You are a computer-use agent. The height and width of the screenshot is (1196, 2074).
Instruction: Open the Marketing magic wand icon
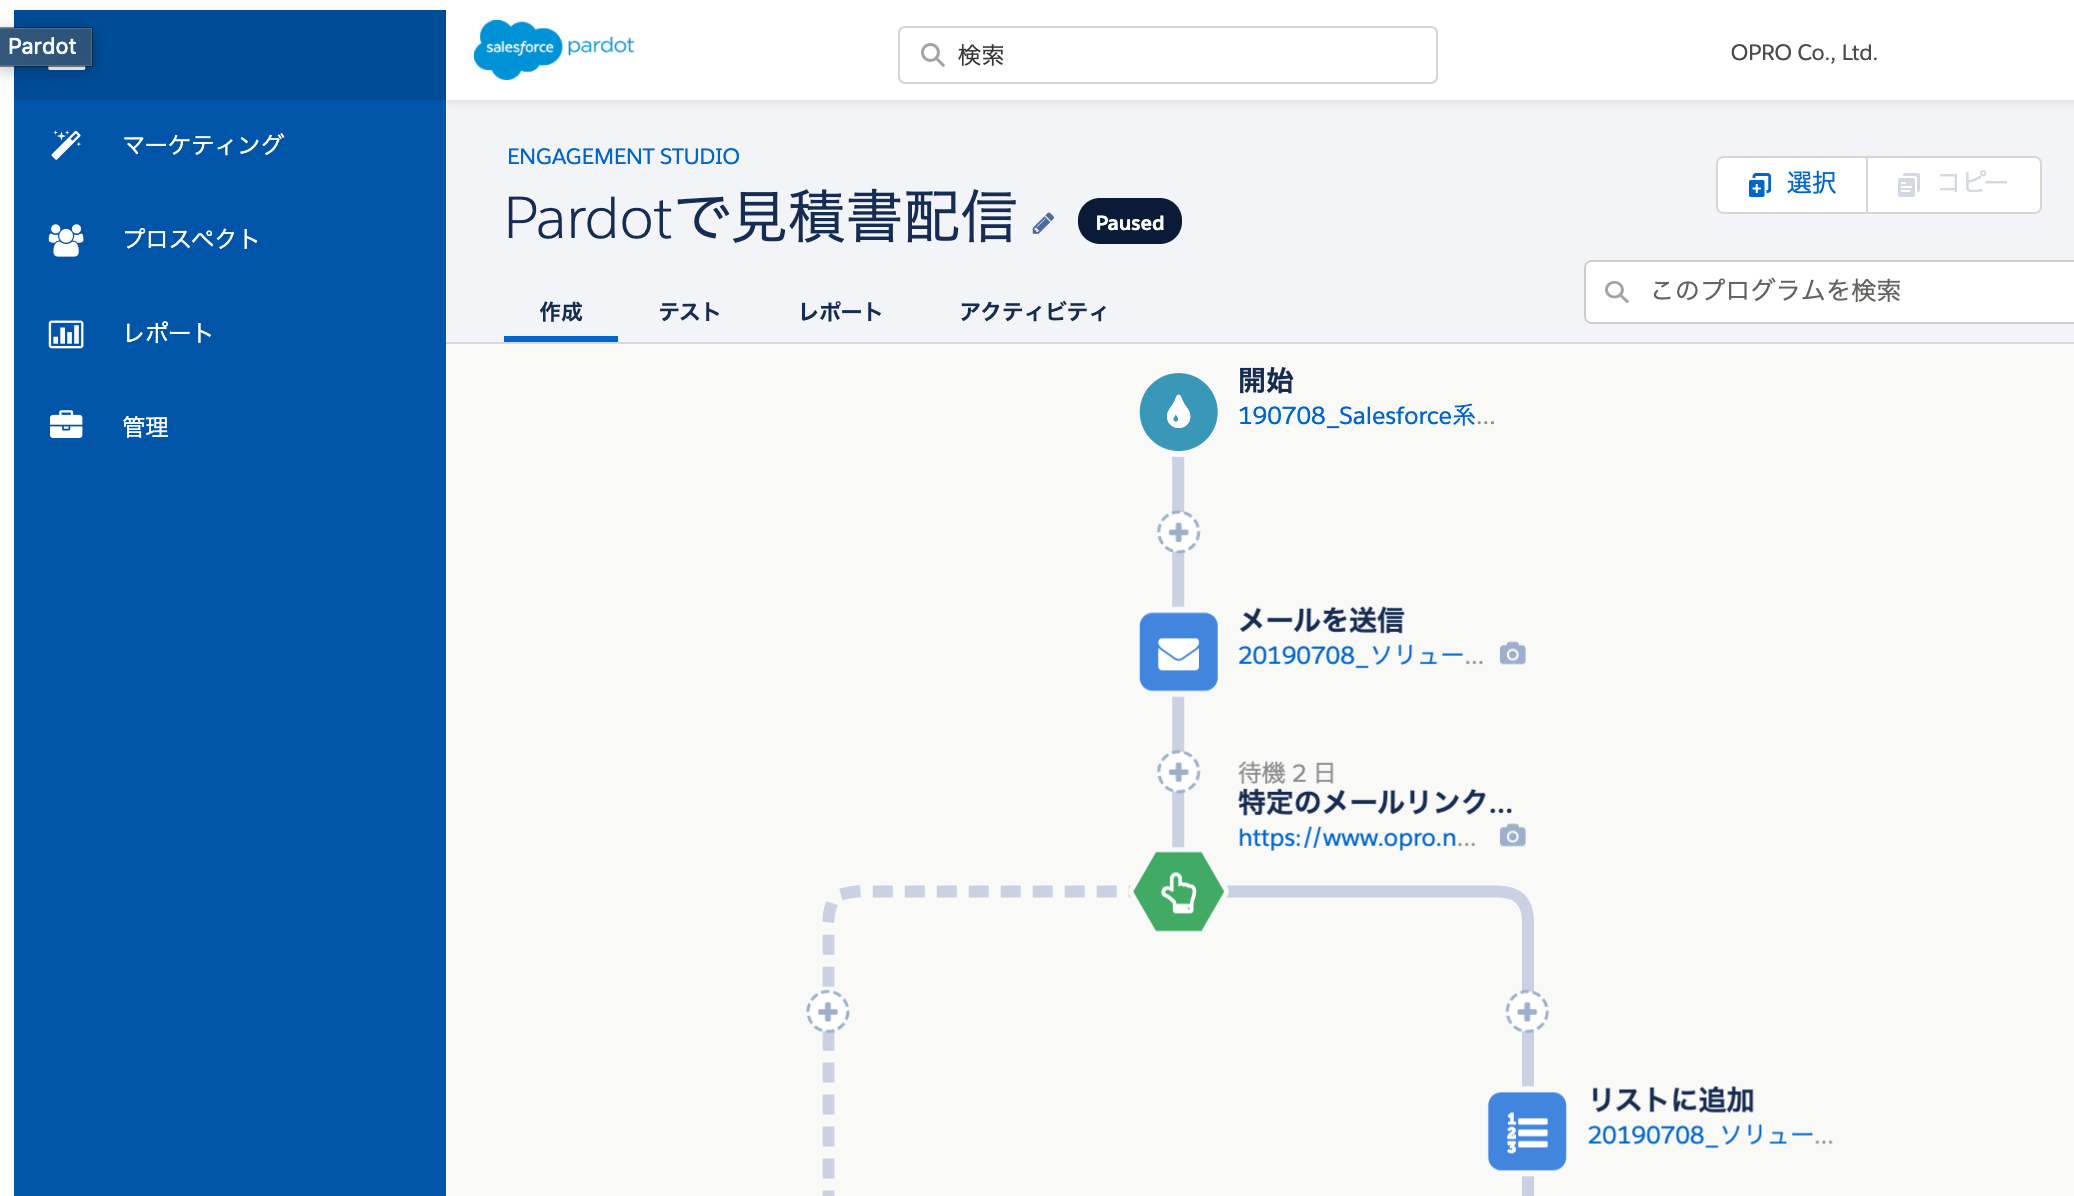pyautogui.click(x=66, y=144)
